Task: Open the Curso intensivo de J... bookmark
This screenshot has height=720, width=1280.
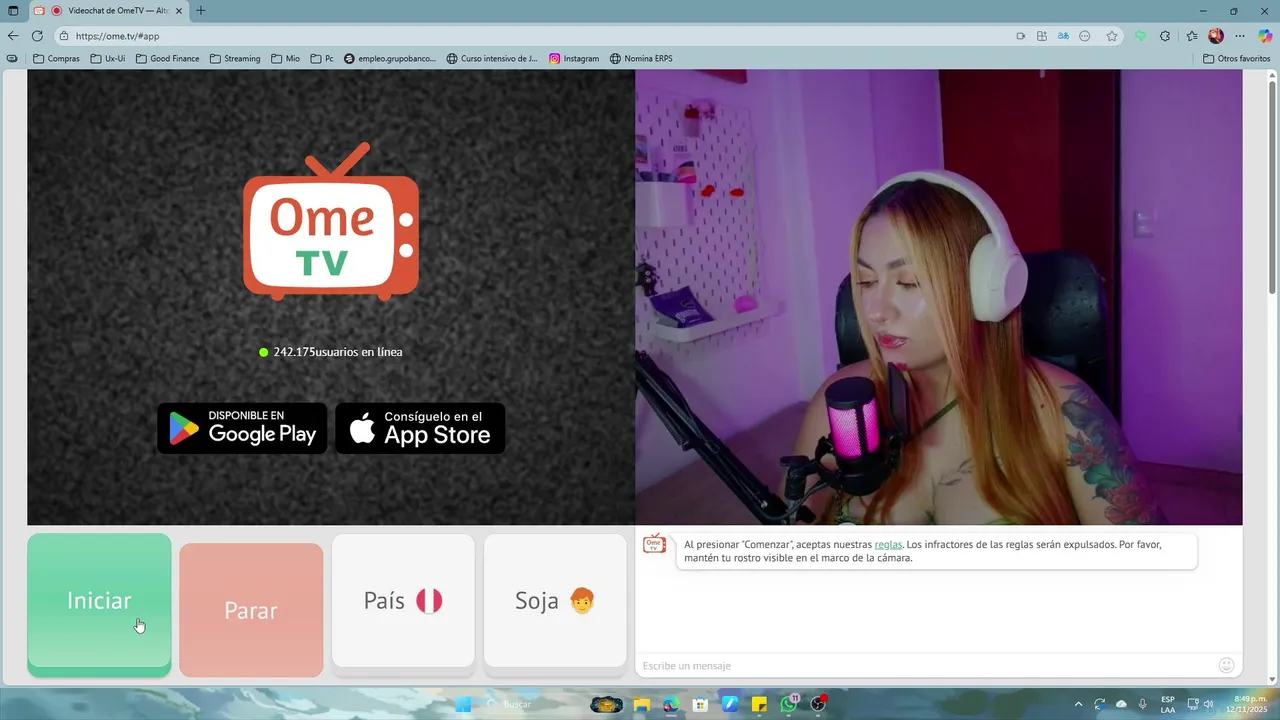Action: (492, 59)
